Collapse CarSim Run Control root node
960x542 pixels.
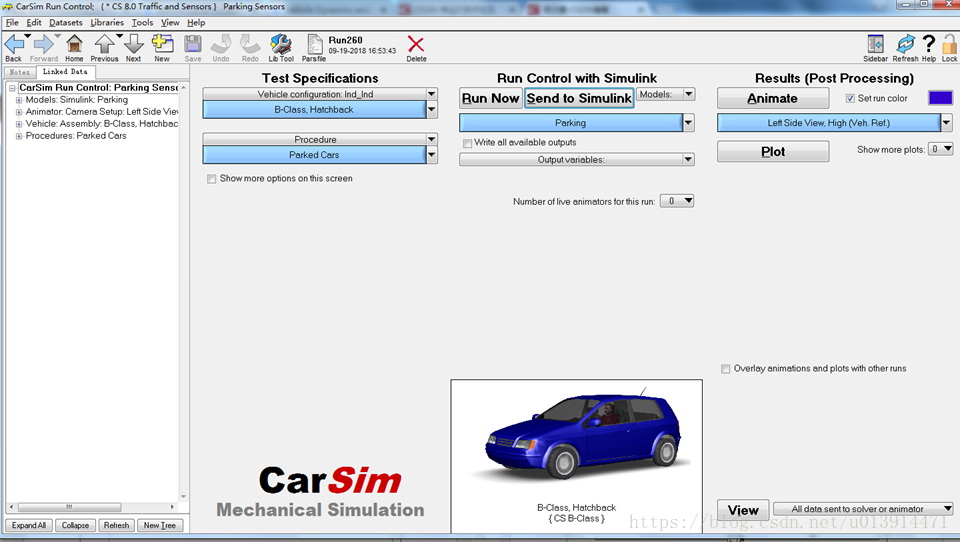tap(12, 88)
